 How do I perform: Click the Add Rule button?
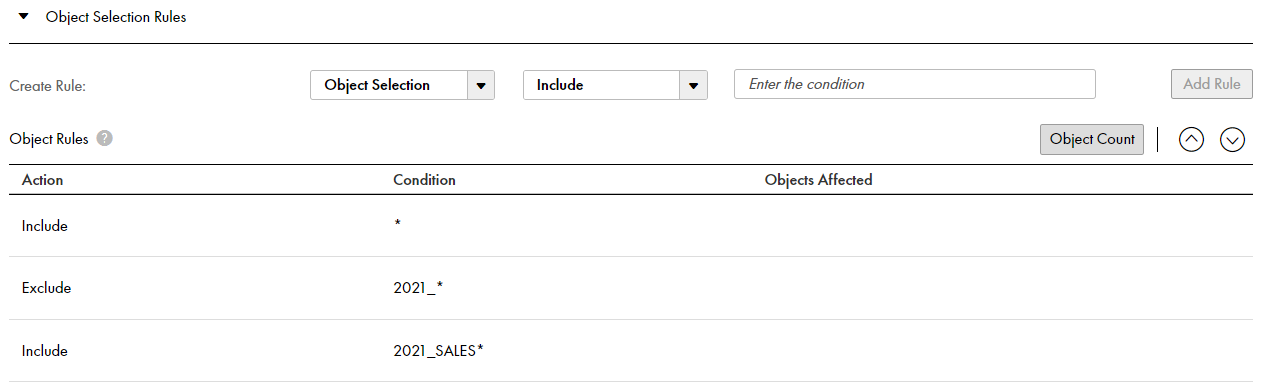pos(1212,84)
